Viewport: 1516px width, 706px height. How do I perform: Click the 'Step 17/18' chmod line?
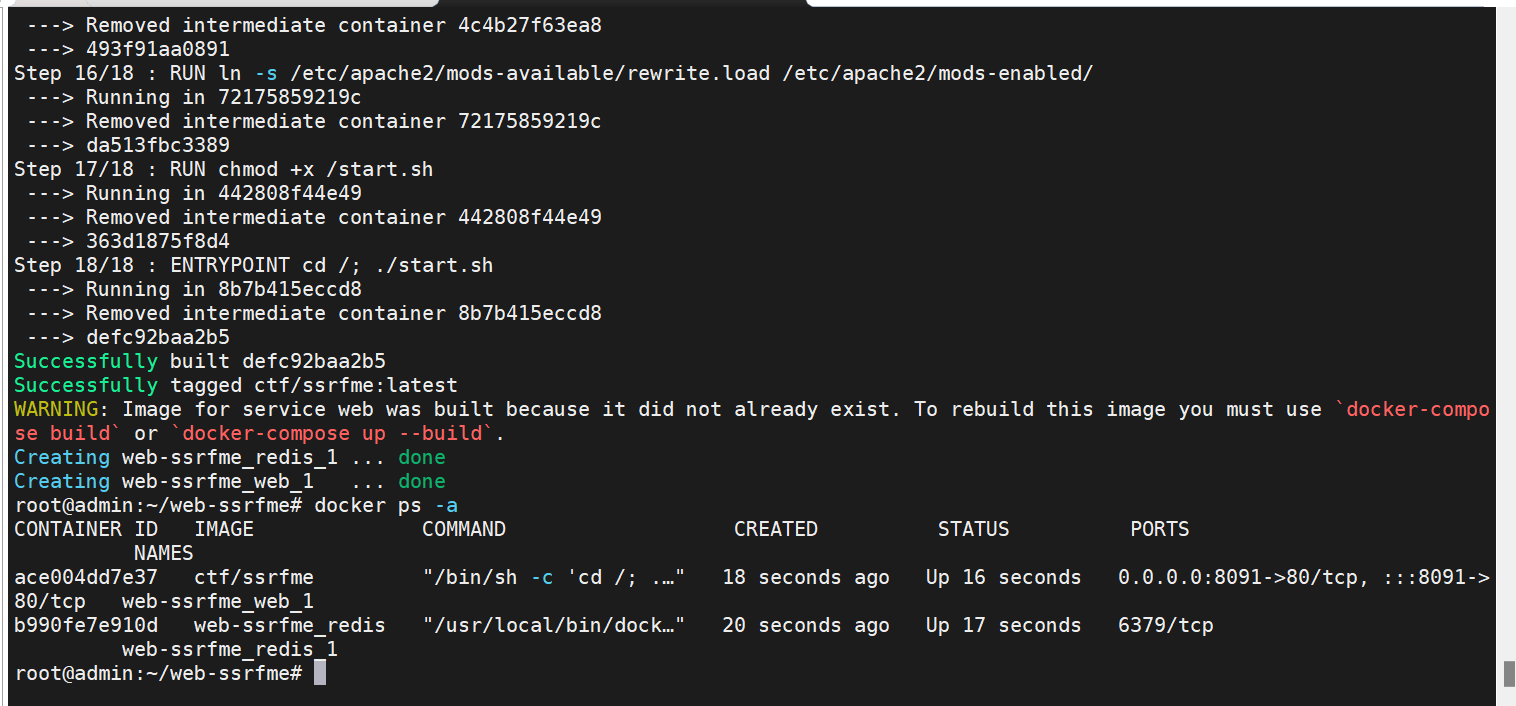coord(224,169)
